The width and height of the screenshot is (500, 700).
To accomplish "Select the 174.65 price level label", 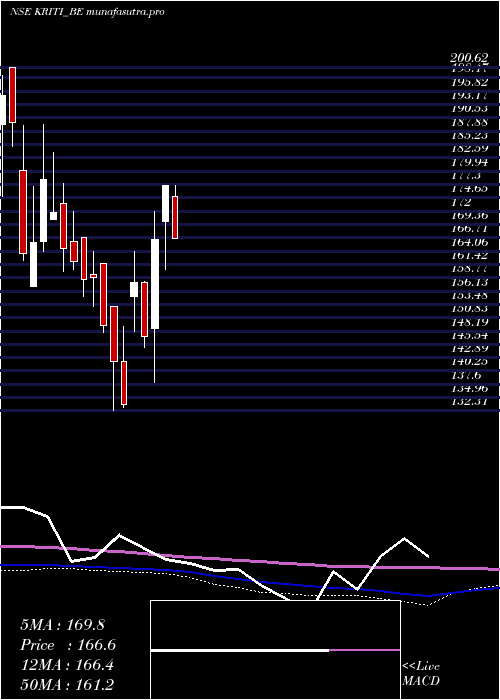I will coord(469,188).
